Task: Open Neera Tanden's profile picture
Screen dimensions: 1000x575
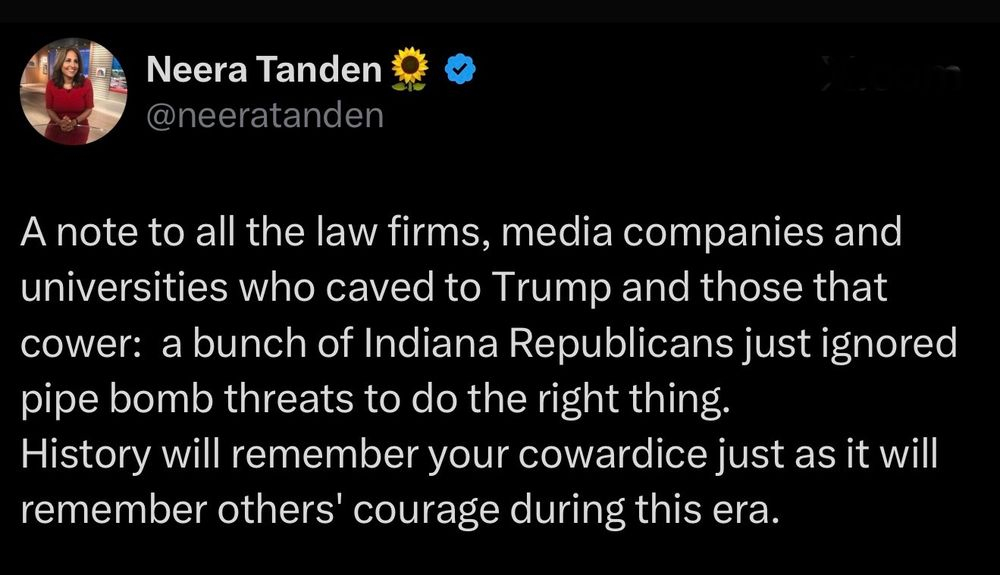Action: [x=73, y=92]
